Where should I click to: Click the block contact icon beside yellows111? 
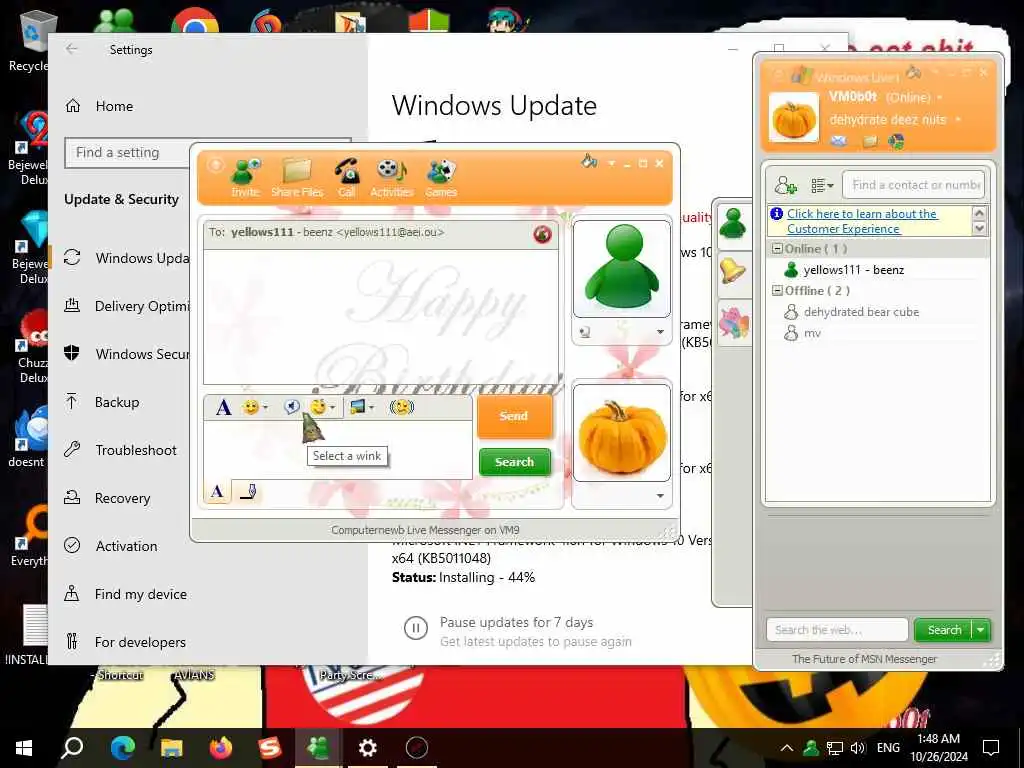542,234
